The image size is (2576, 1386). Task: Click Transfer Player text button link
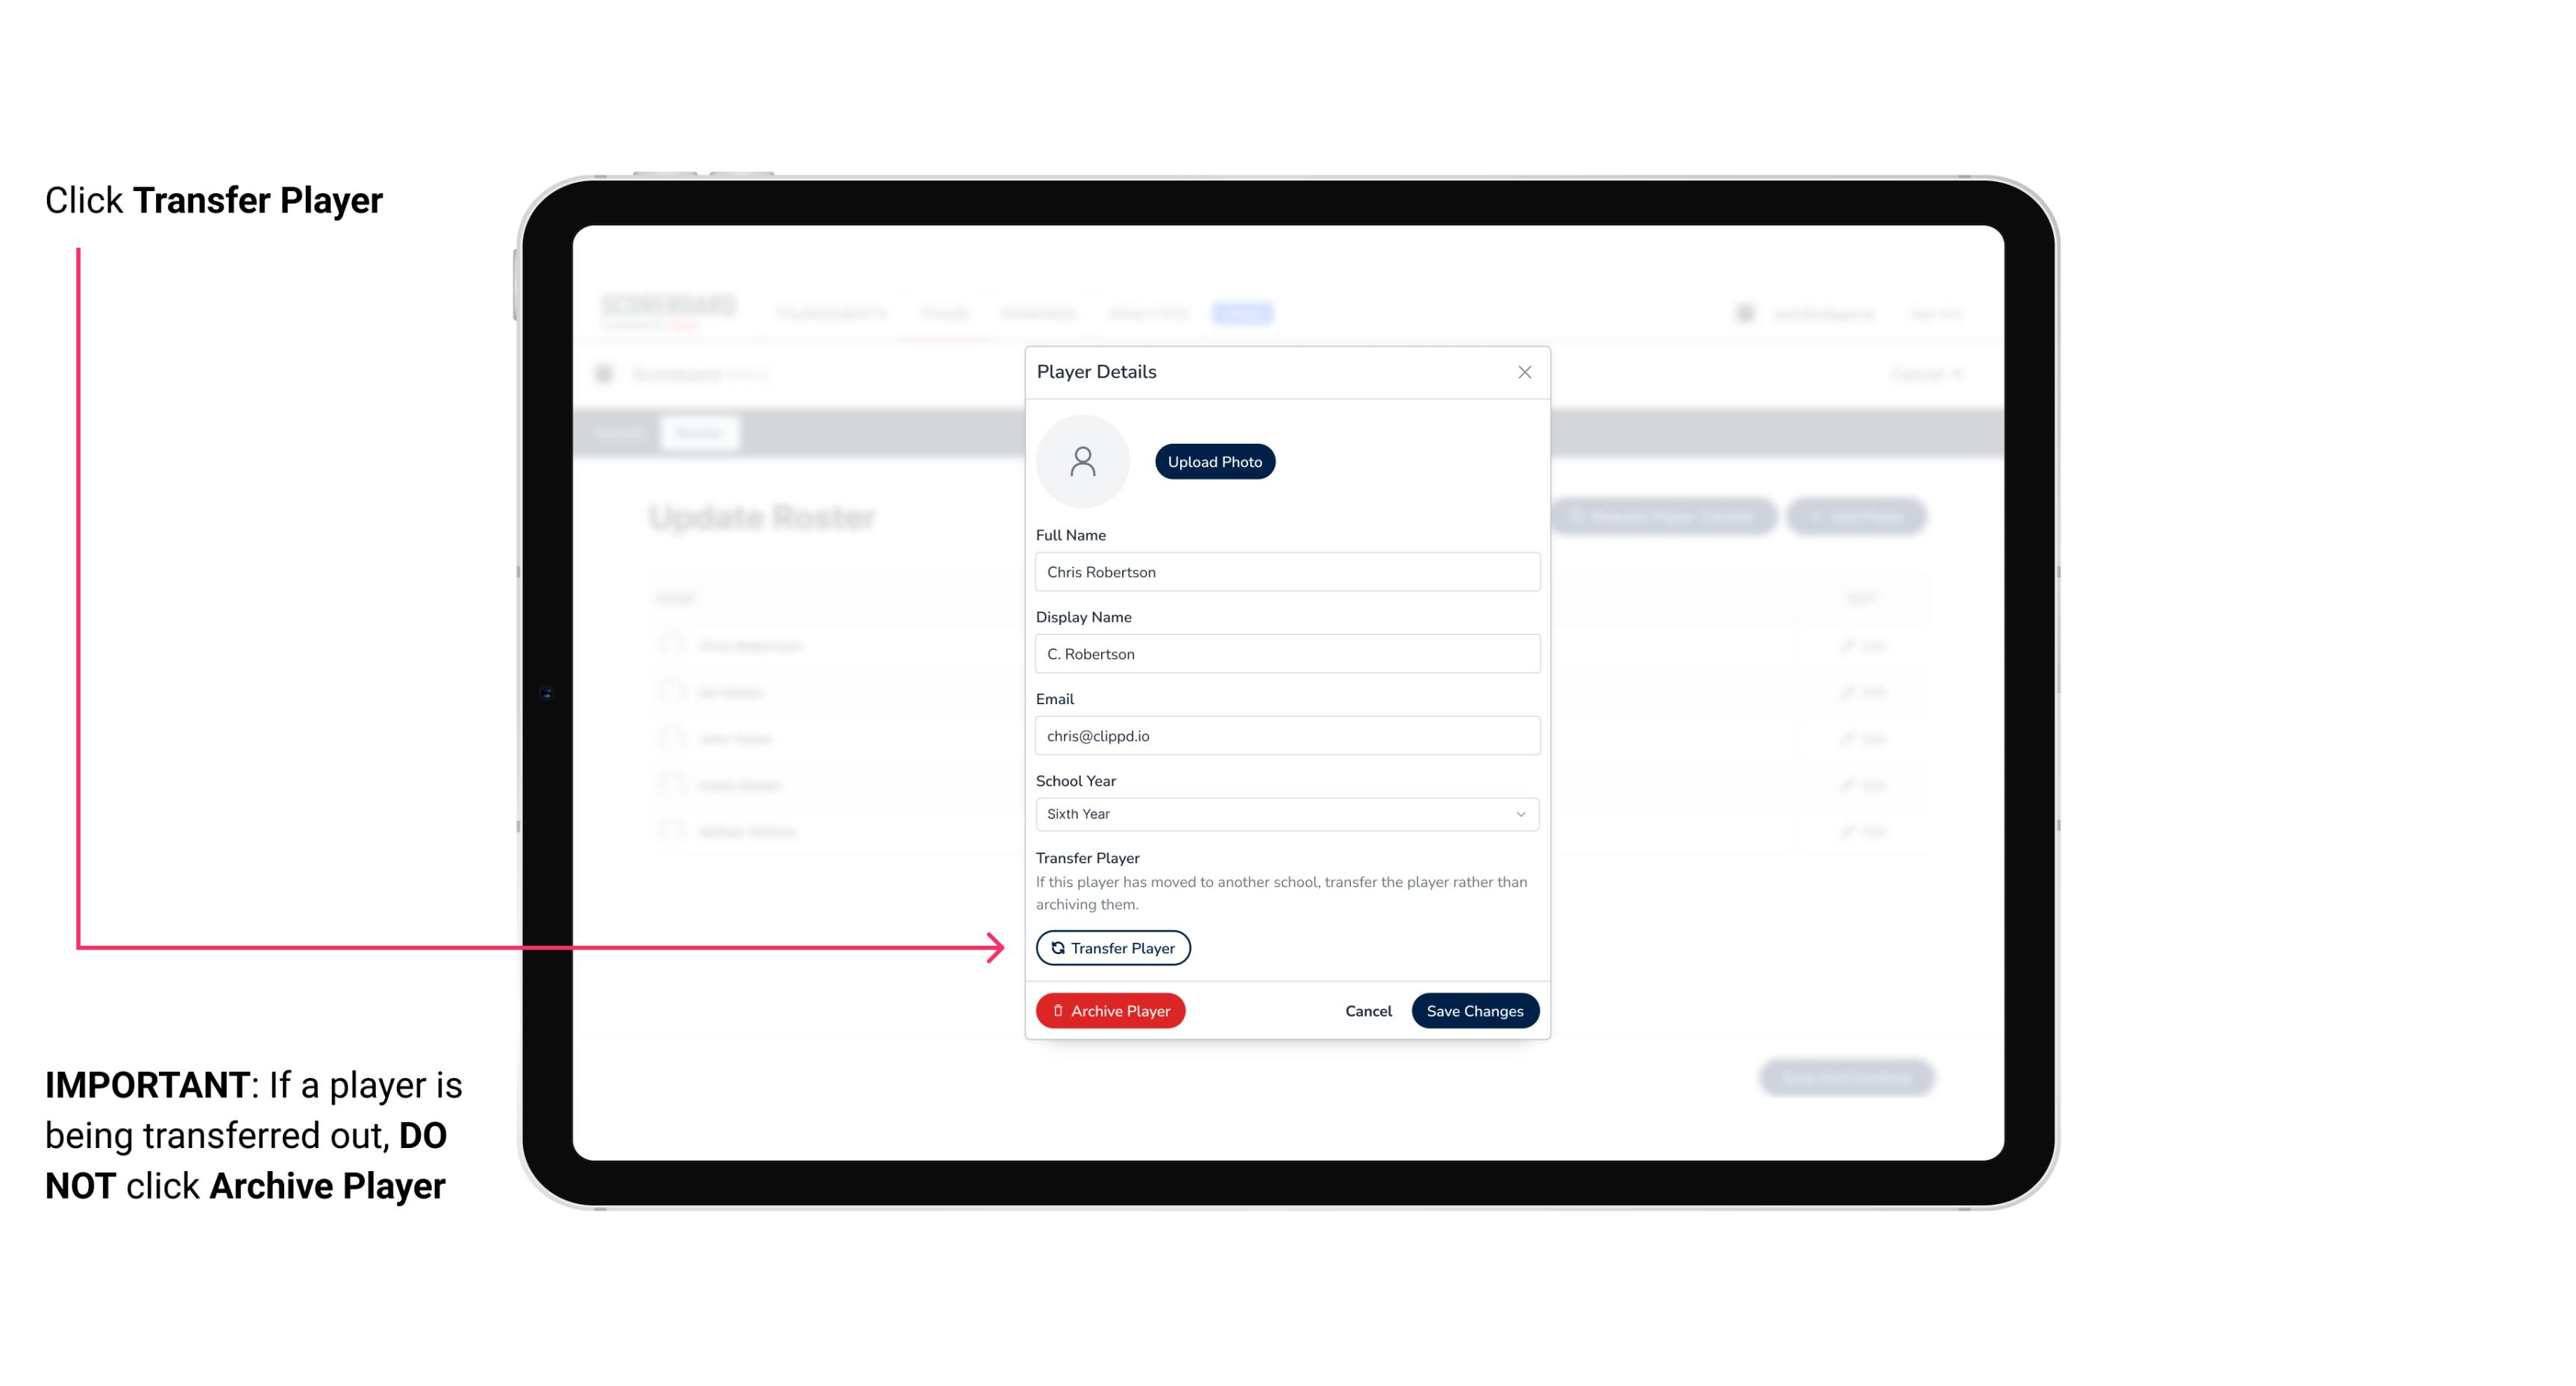(1112, 947)
